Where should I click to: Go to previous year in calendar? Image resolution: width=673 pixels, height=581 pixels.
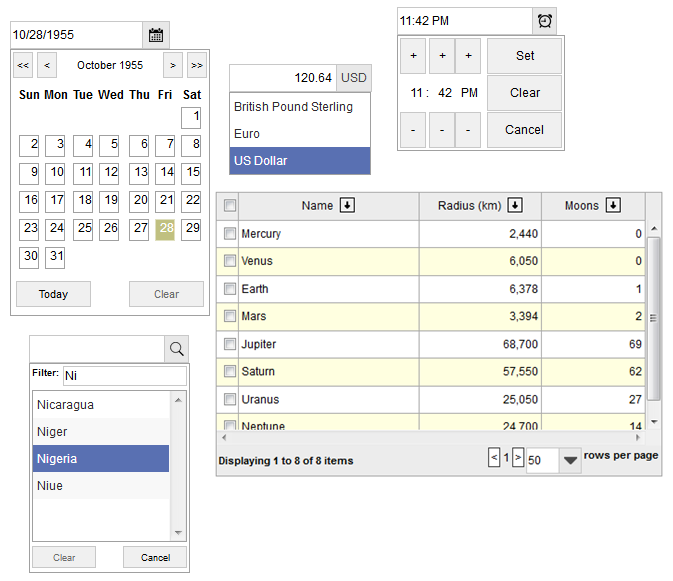pyautogui.click(x=23, y=65)
